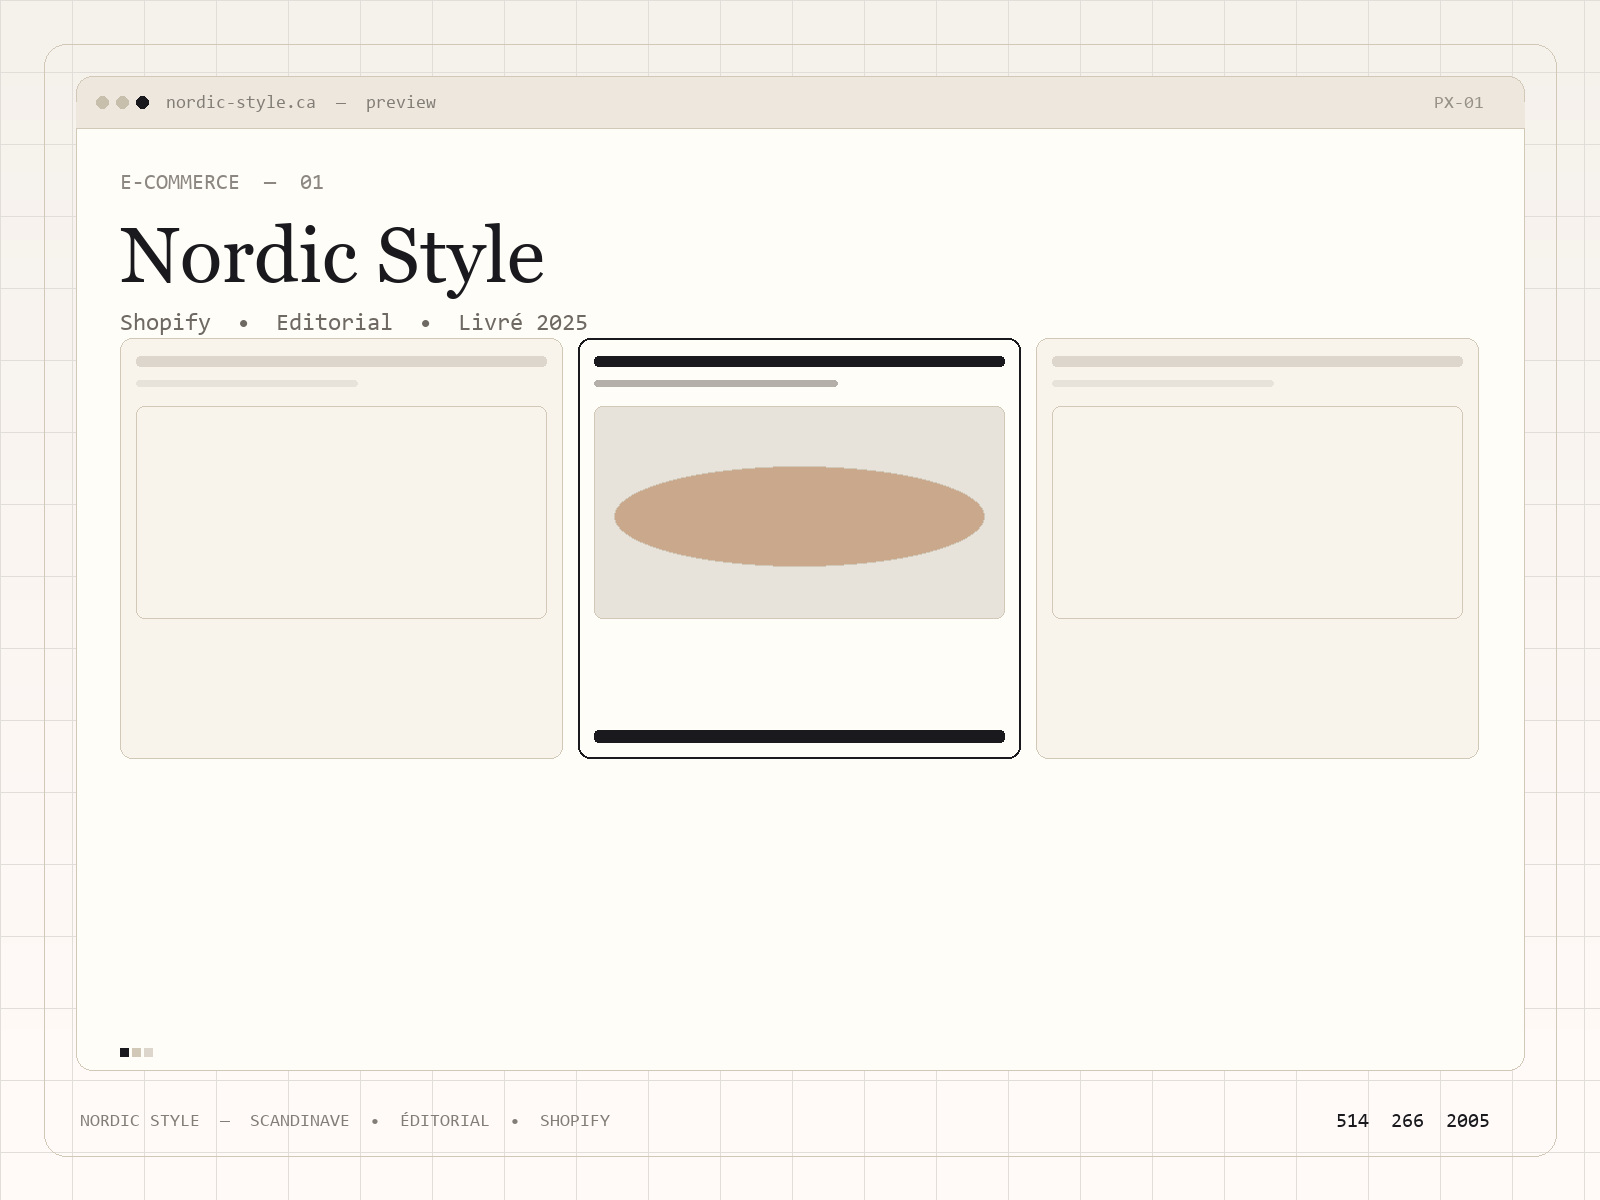Click footer text 'NORDIC STYLE'
Screen dimensions: 1600x1200
[140, 1120]
